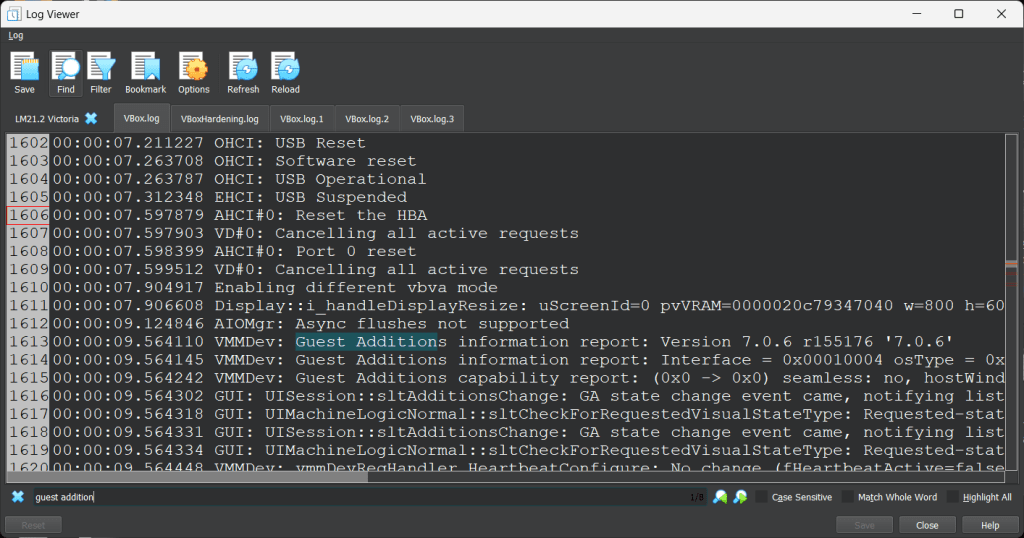Click the Reload toolbar icon
The width and height of the screenshot is (1024, 538).
tap(286, 73)
